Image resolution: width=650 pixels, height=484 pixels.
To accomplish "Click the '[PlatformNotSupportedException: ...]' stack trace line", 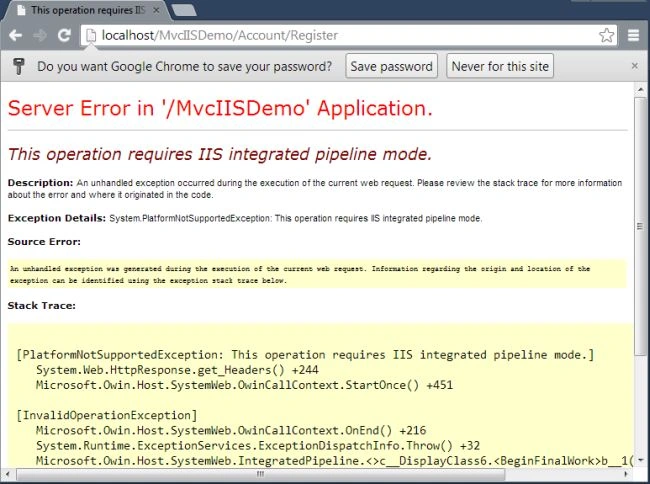I will 305,355.
